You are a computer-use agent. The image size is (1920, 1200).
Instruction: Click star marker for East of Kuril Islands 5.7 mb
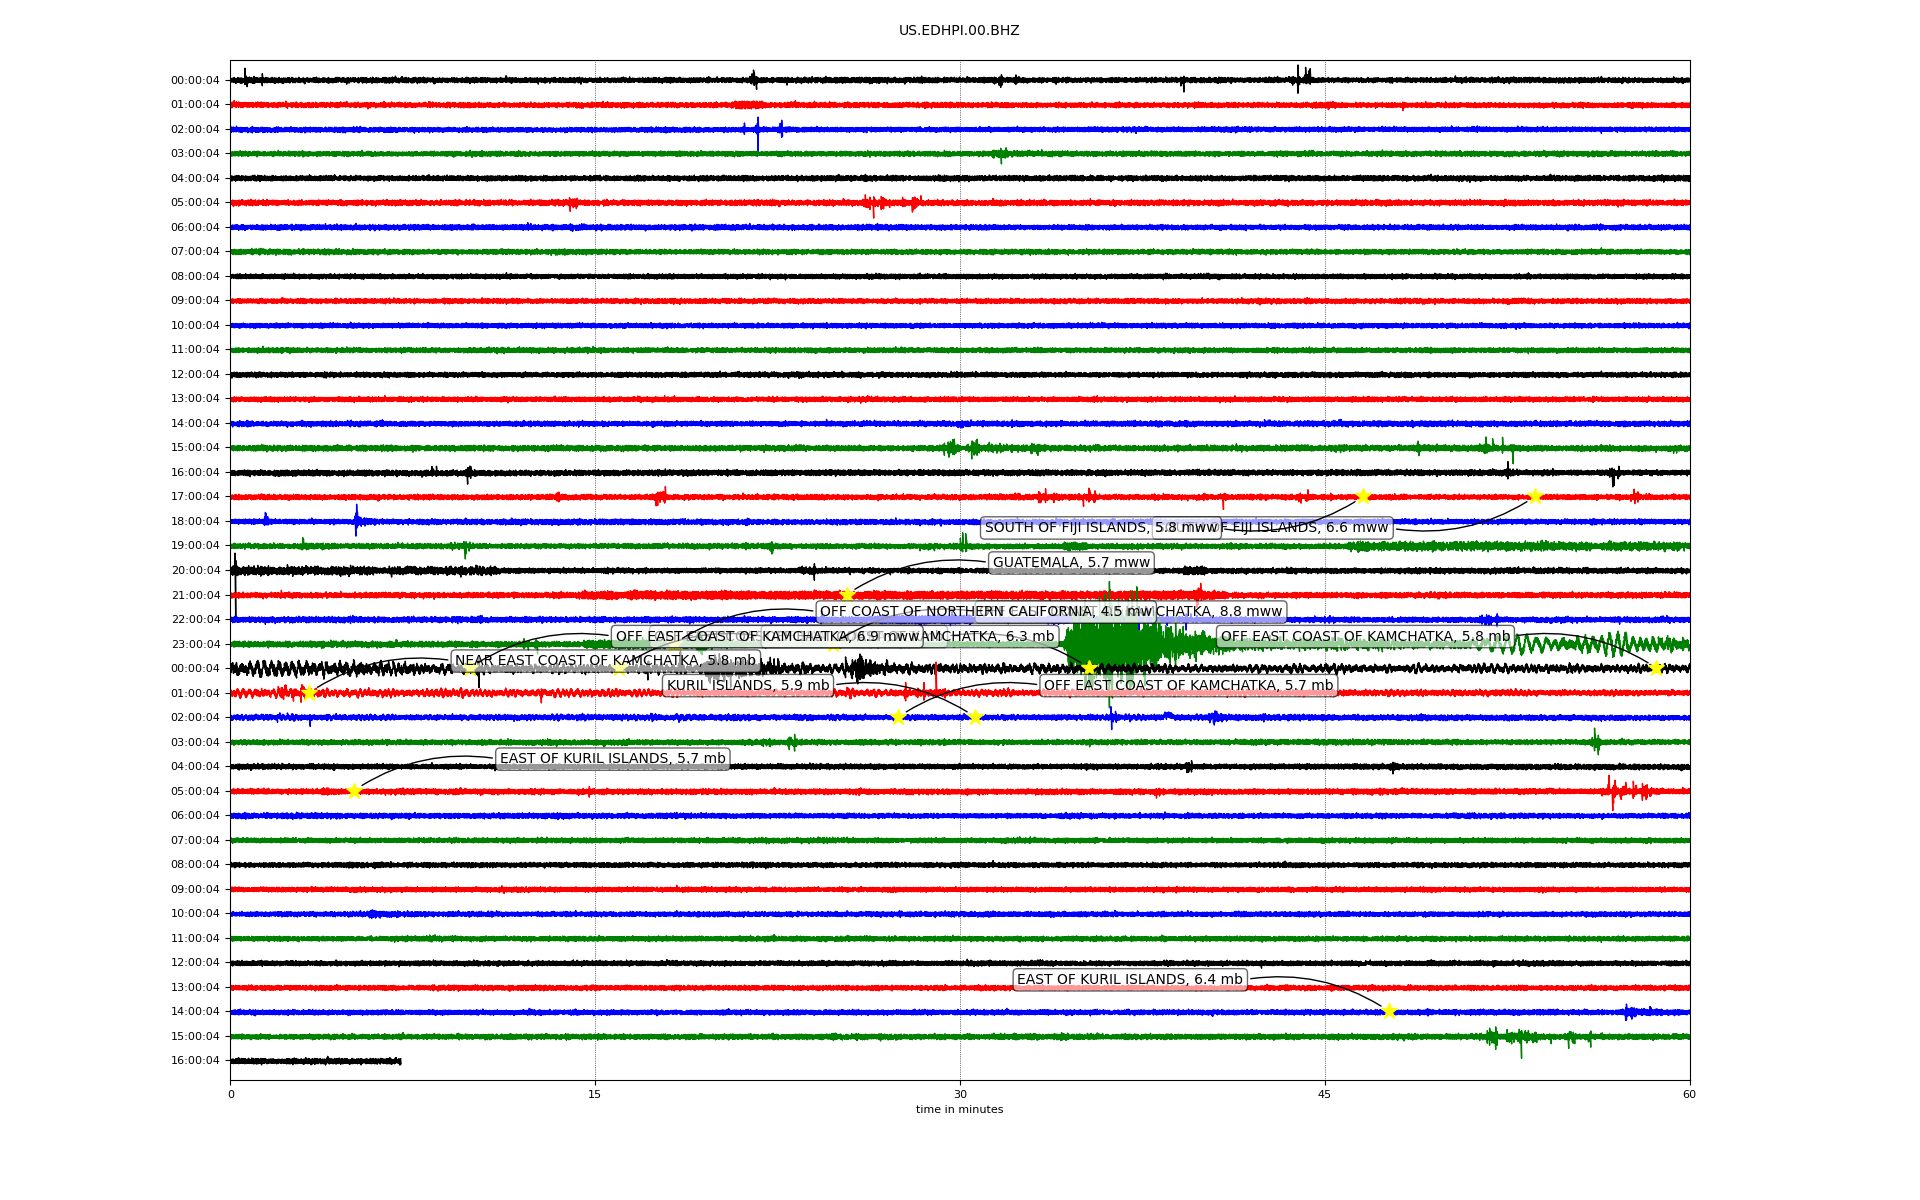coord(354,791)
